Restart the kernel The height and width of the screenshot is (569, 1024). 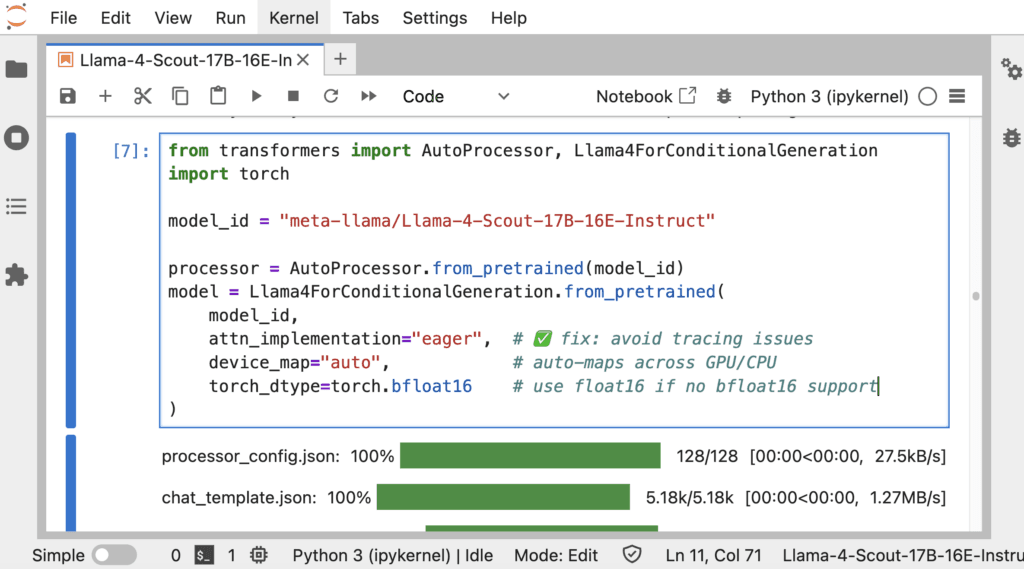click(x=331, y=97)
